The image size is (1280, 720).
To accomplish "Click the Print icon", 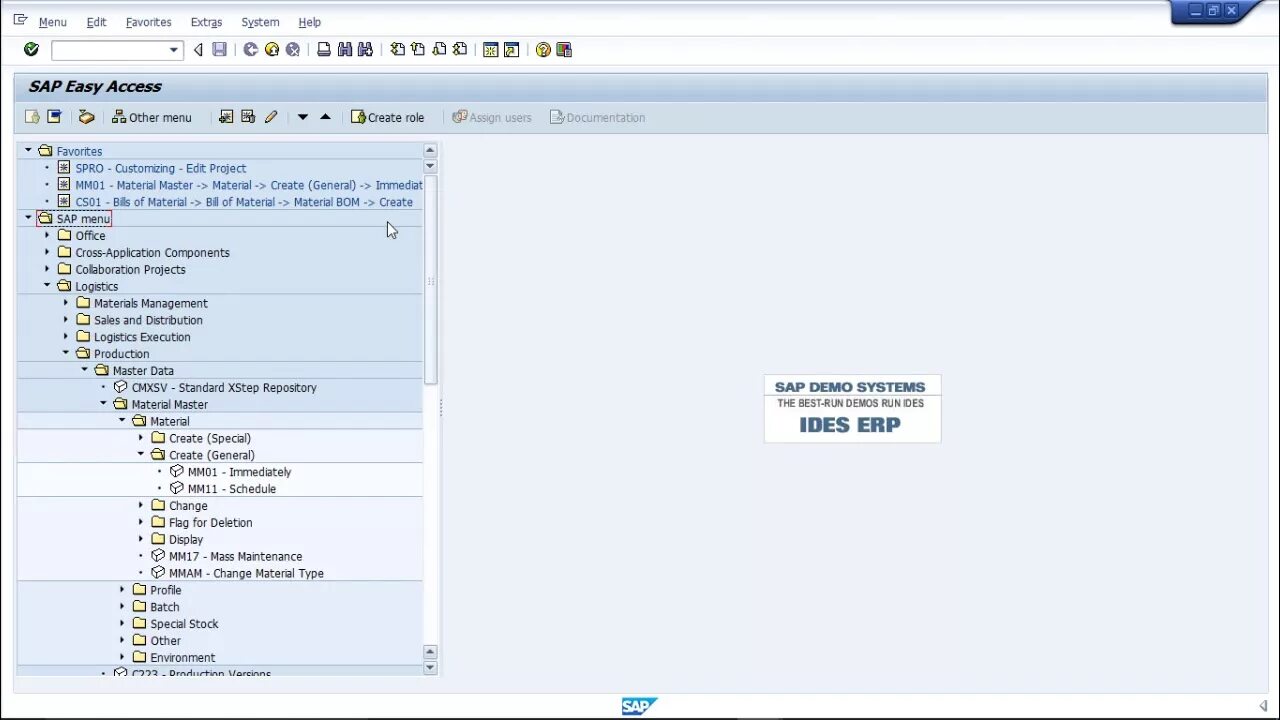I will pyautogui.click(x=324, y=49).
